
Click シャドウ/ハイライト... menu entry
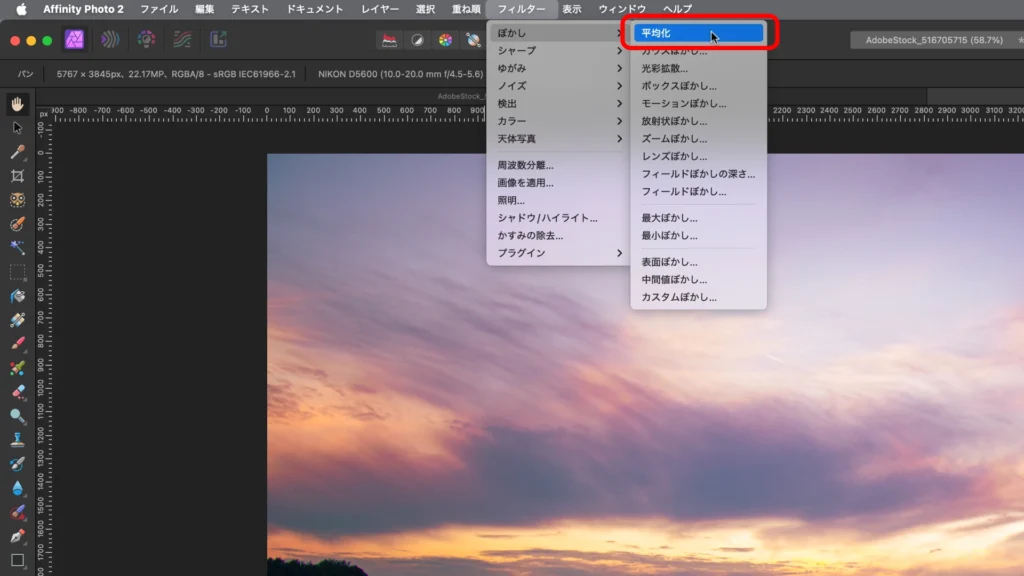tap(547, 218)
